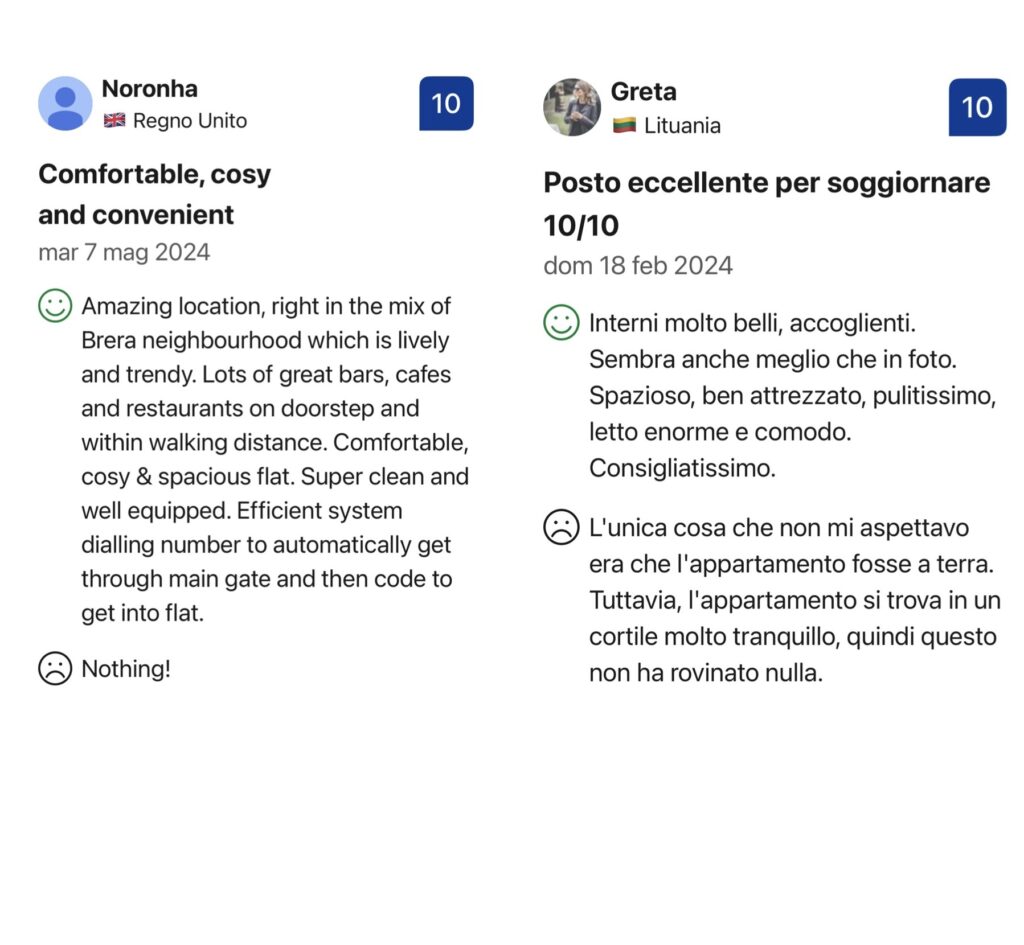Open the reviewer name Noronha

point(150,89)
